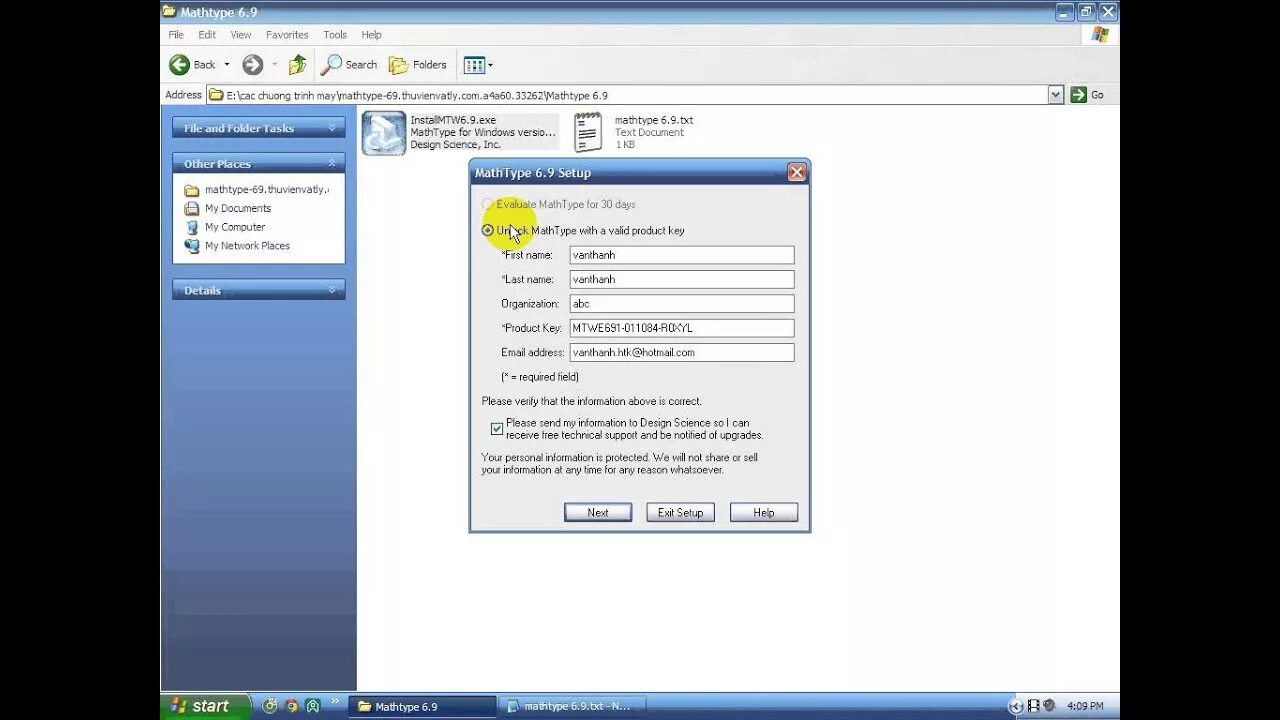Click the Exit Setup button

pyautogui.click(x=681, y=512)
